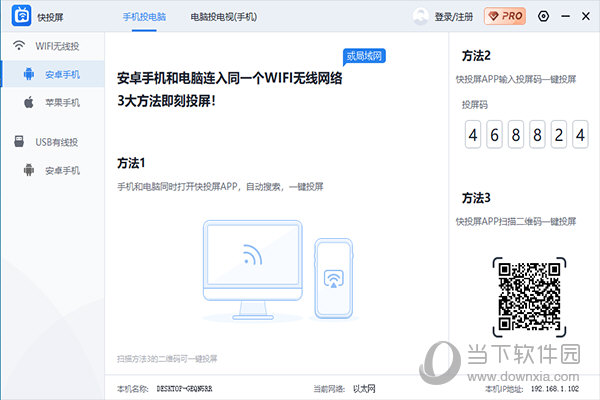Open the 电脑投电视(手机) tab
The image size is (600, 400).
[x=224, y=17]
